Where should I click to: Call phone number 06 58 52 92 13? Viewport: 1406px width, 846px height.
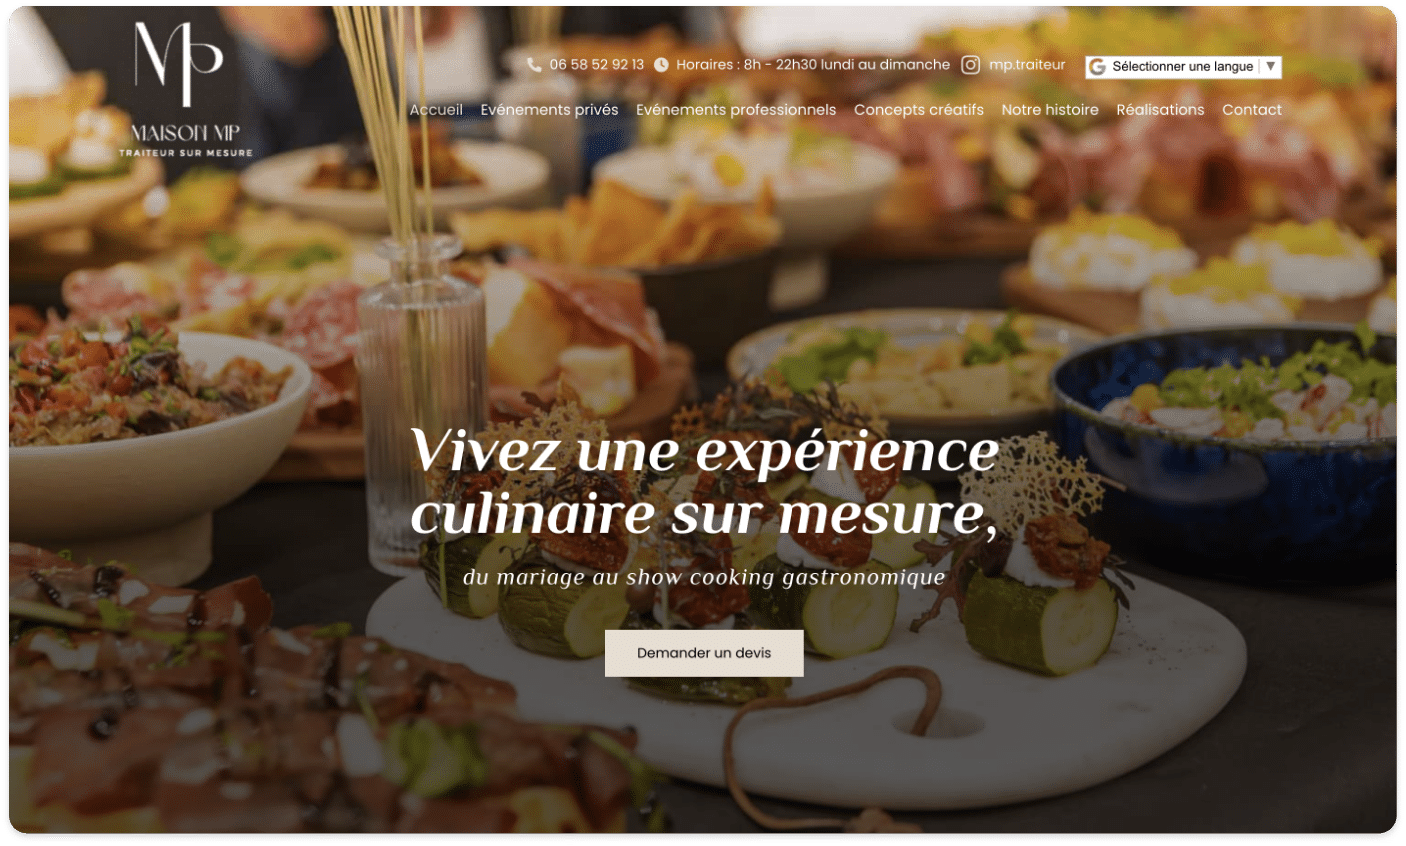[597, 65]
